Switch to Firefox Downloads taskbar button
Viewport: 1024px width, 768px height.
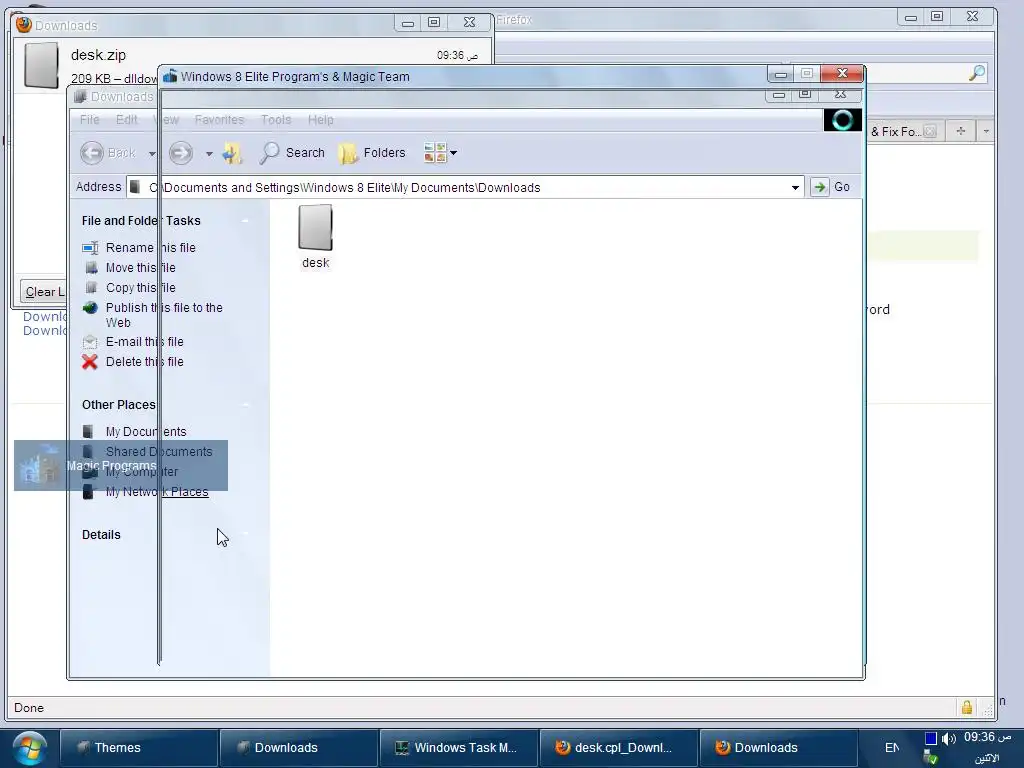(x=778, y=748)
